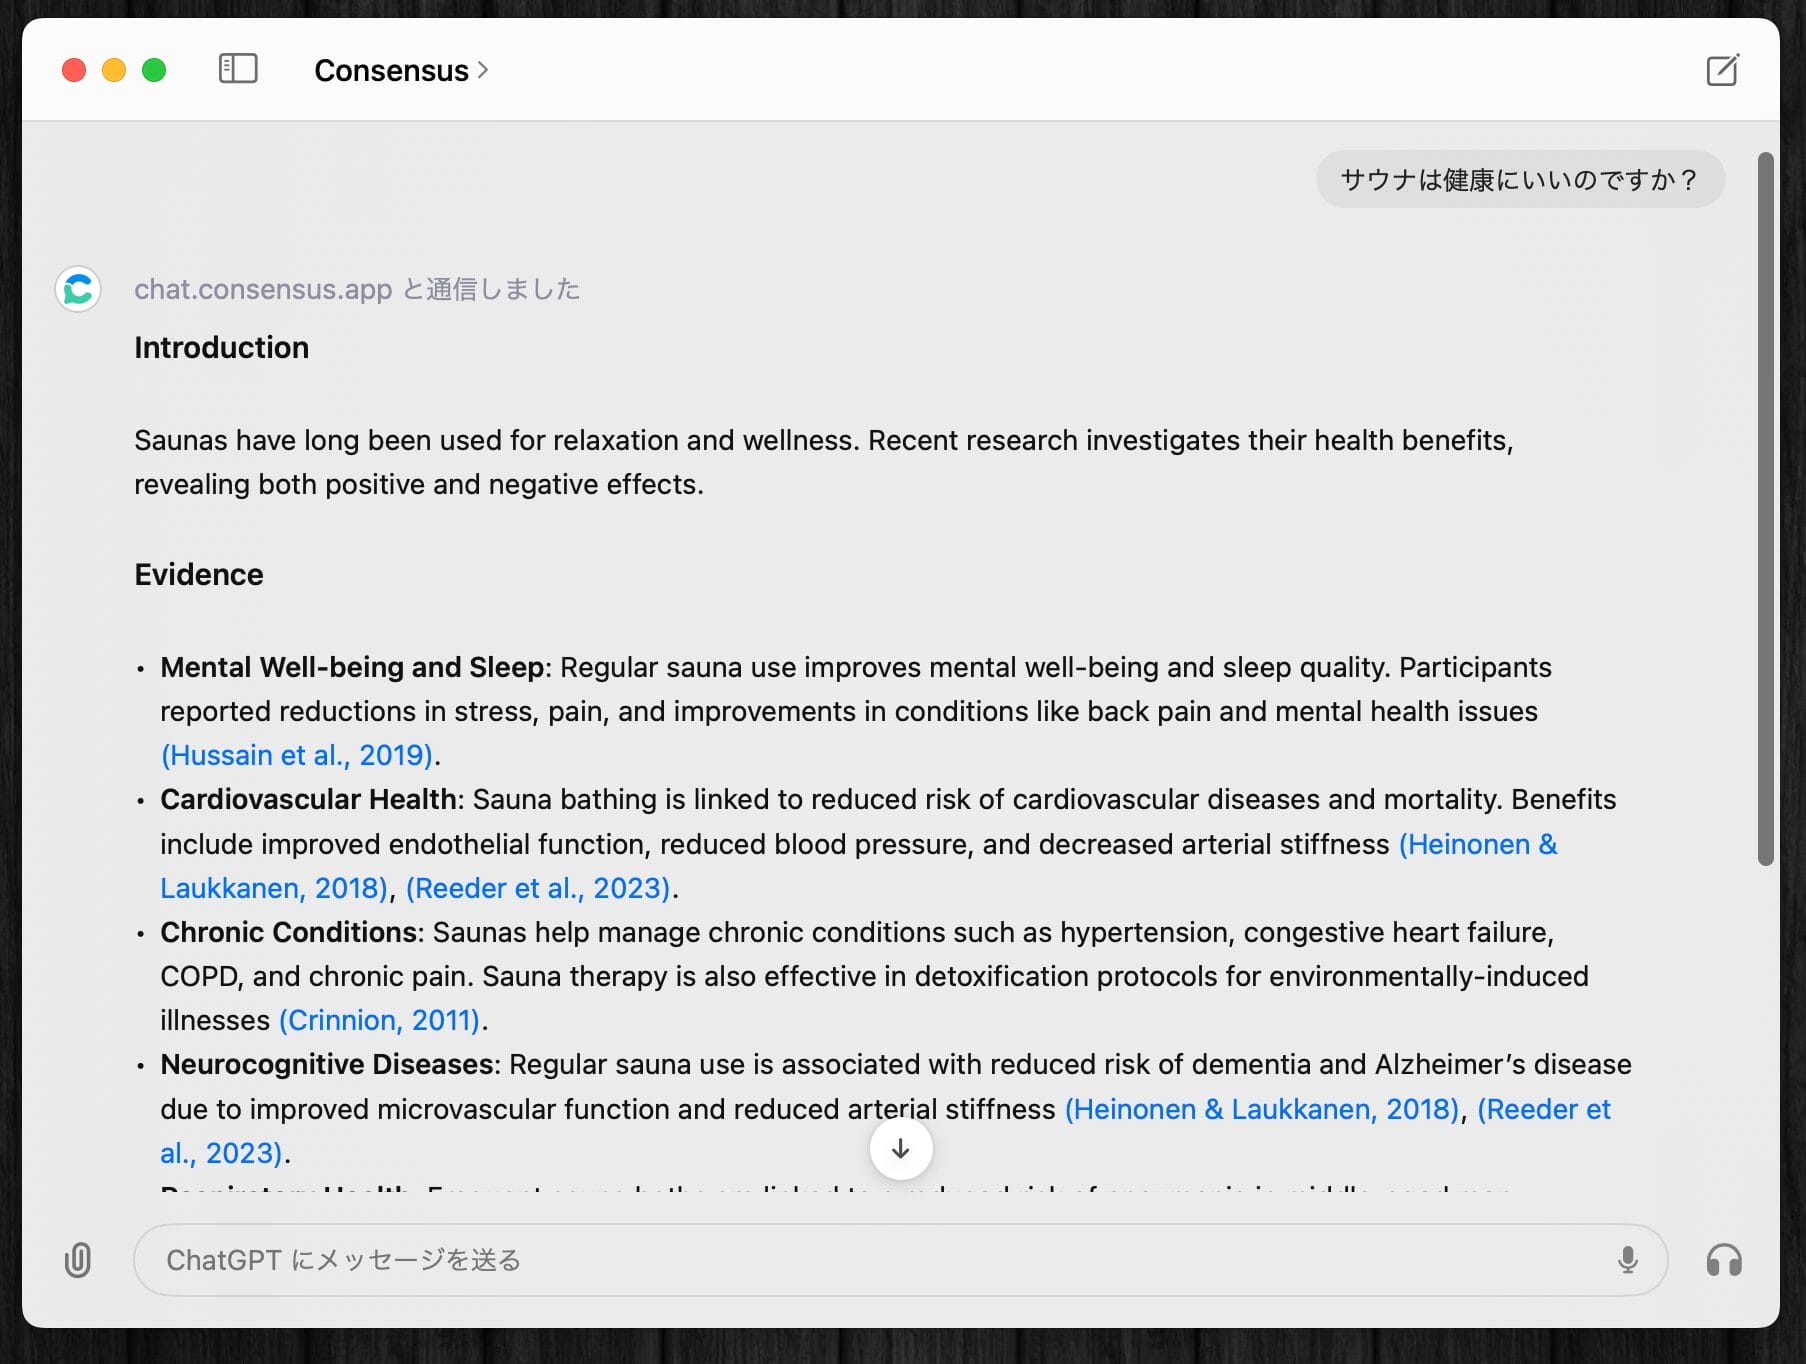Start a new chat with compose icon
The image size is (1806, 1364).
point(1722,70)
